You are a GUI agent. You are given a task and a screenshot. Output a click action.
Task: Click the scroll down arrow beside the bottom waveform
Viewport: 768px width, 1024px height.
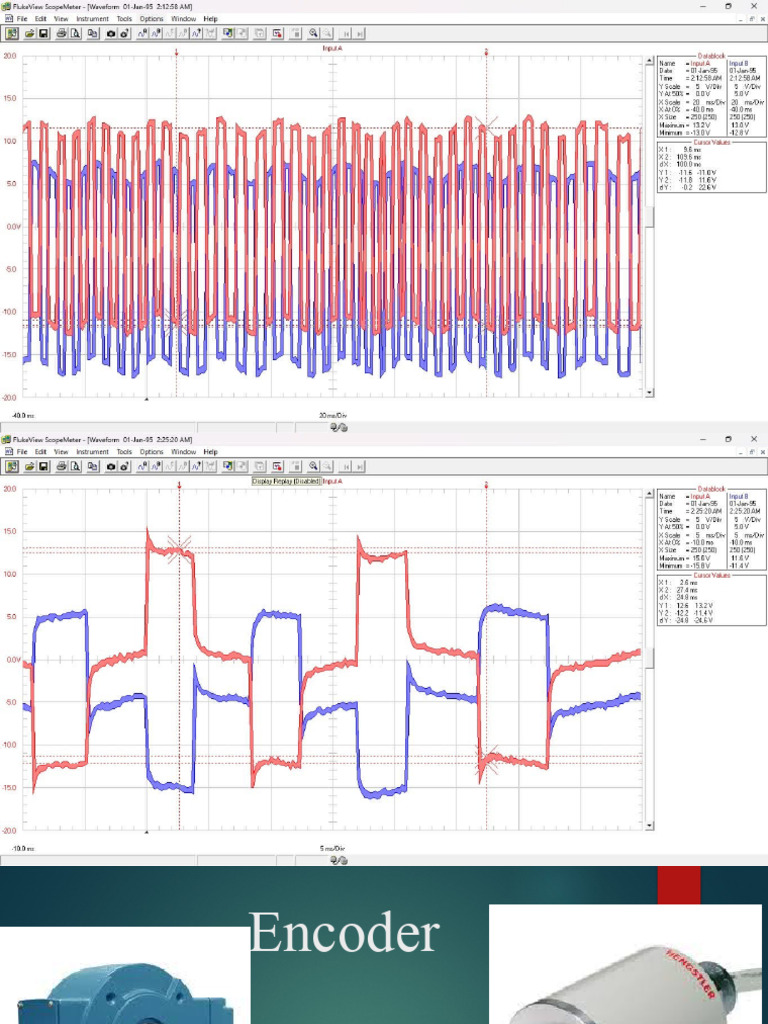pyautogui.click(x=650, y=826)
